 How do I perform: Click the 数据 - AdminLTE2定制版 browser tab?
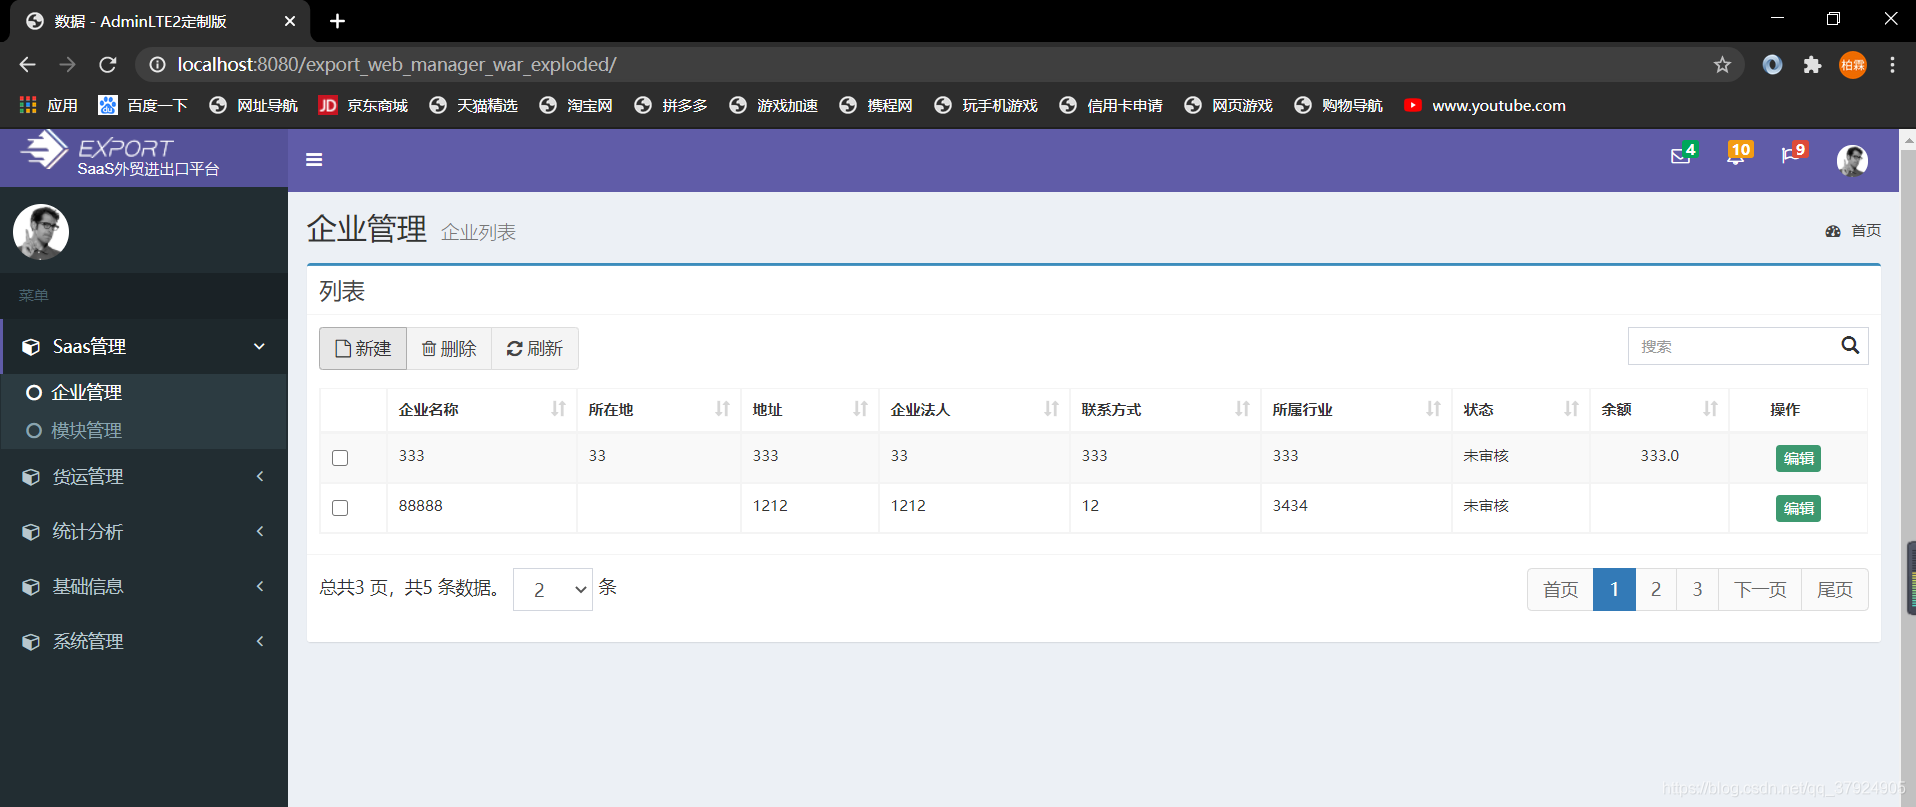point(160,21)
